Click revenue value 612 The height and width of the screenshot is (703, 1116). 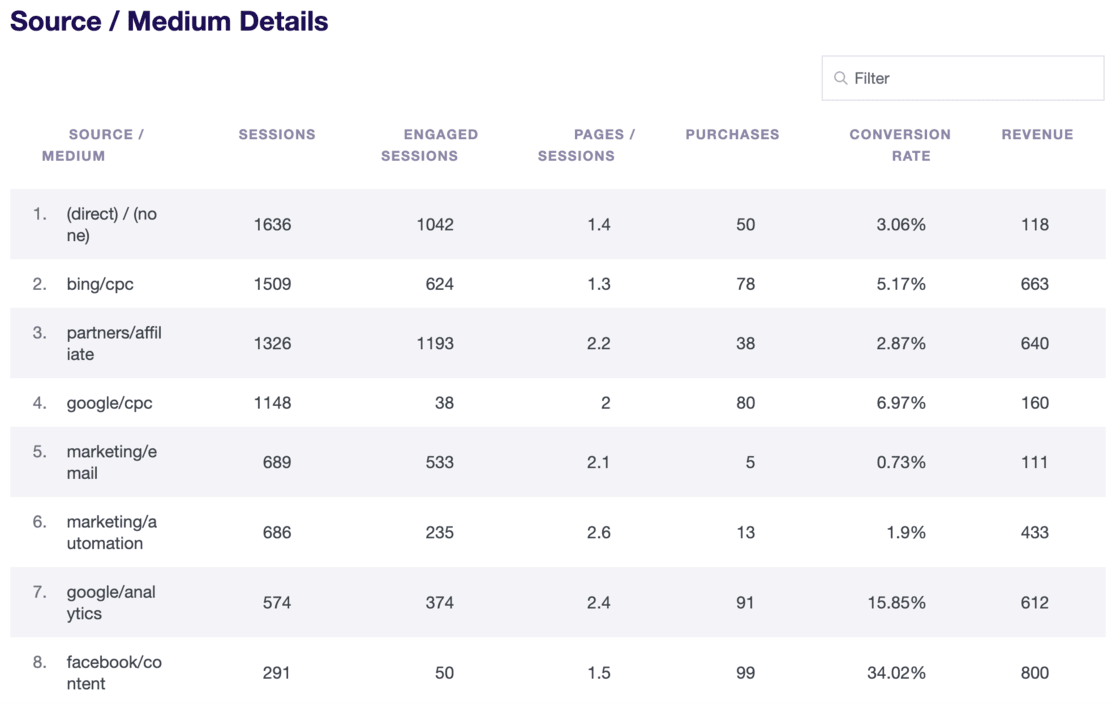coord(1035,603)
